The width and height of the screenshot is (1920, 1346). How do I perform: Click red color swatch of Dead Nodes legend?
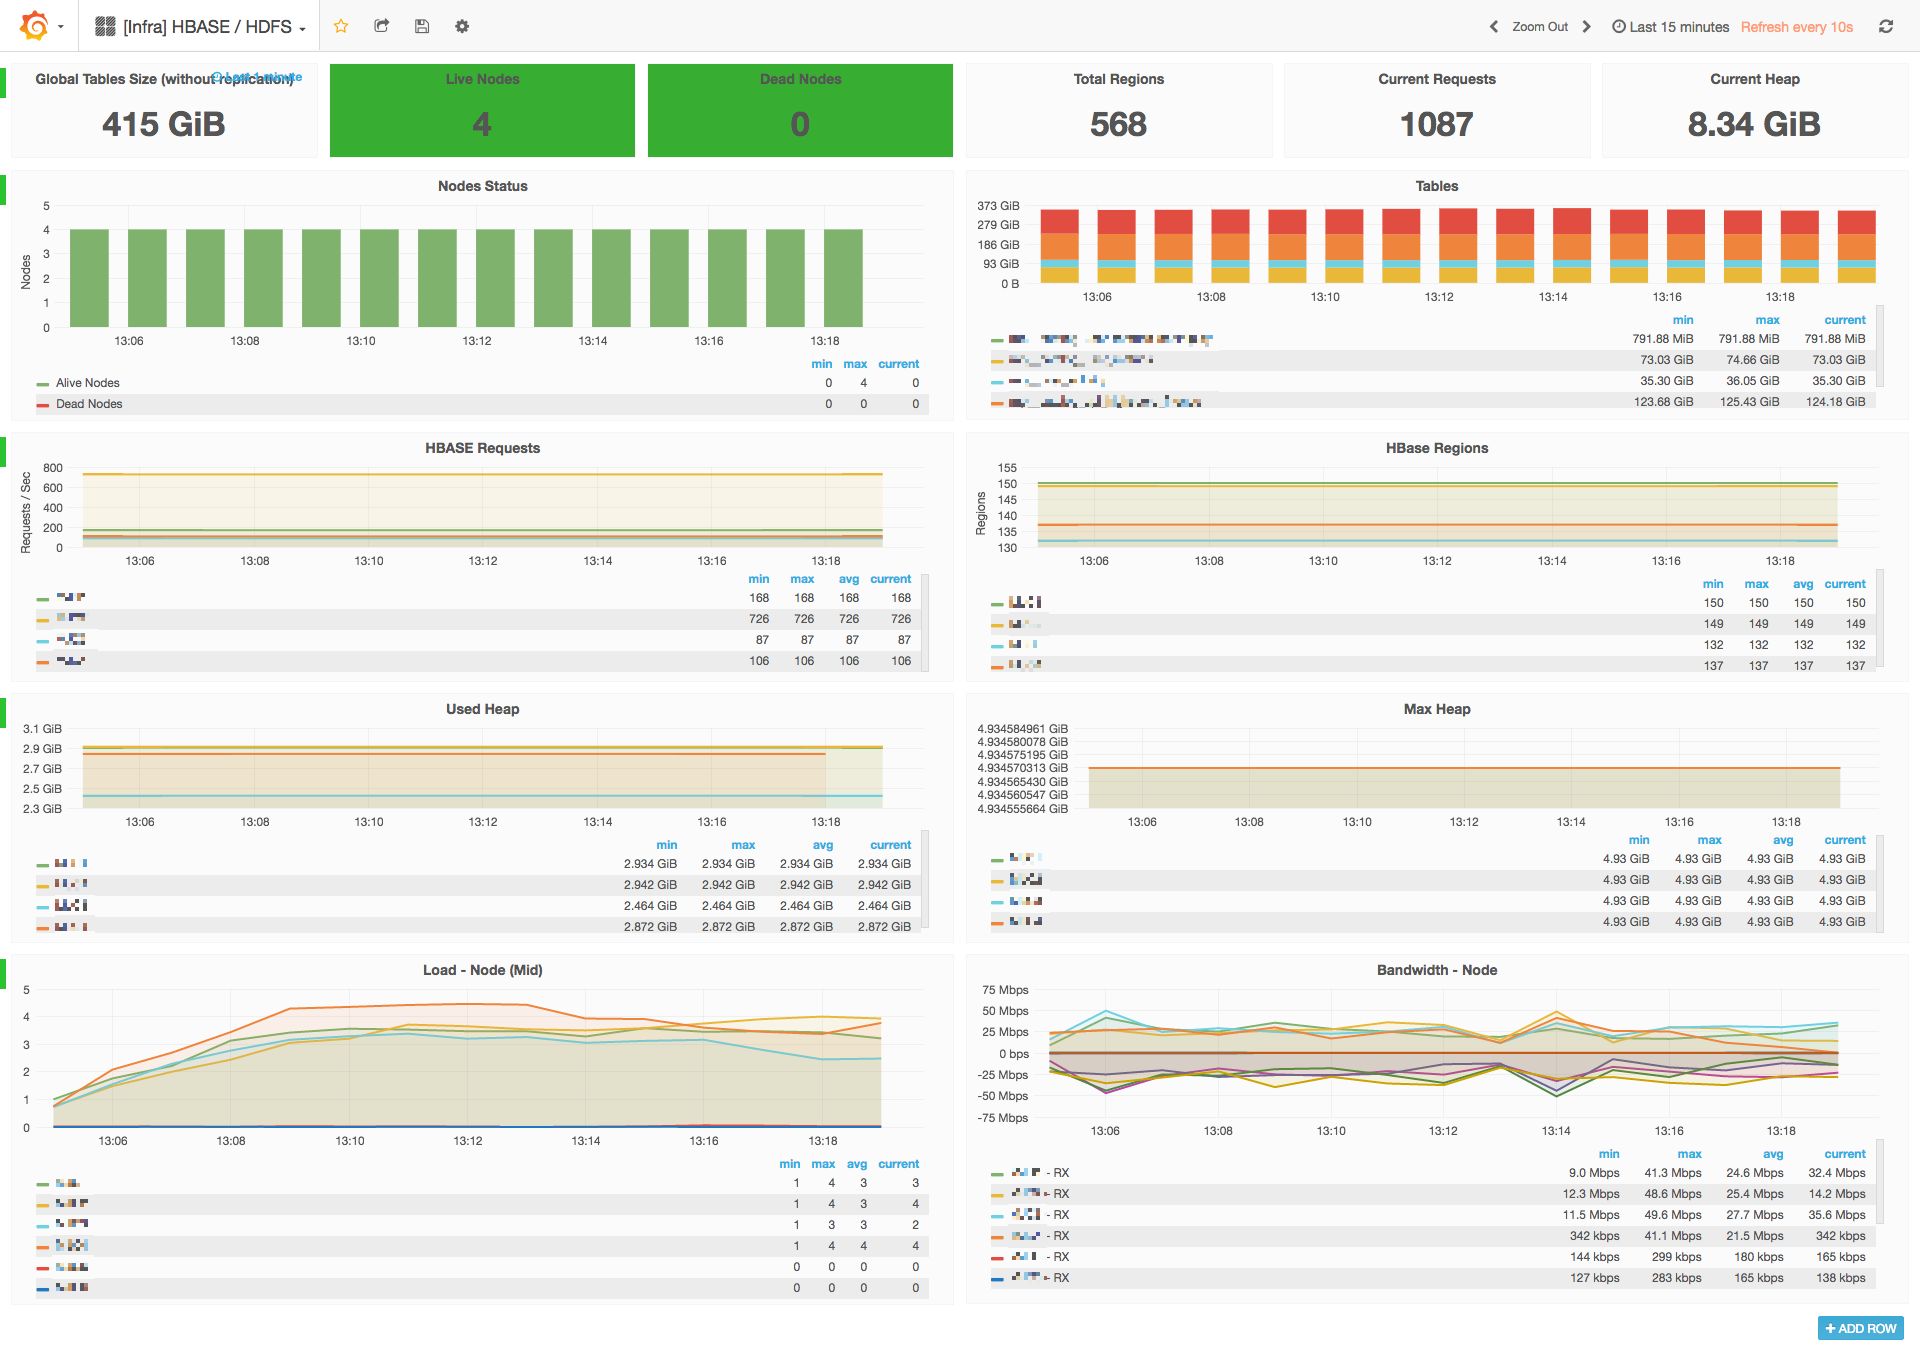tap(42, 405)
